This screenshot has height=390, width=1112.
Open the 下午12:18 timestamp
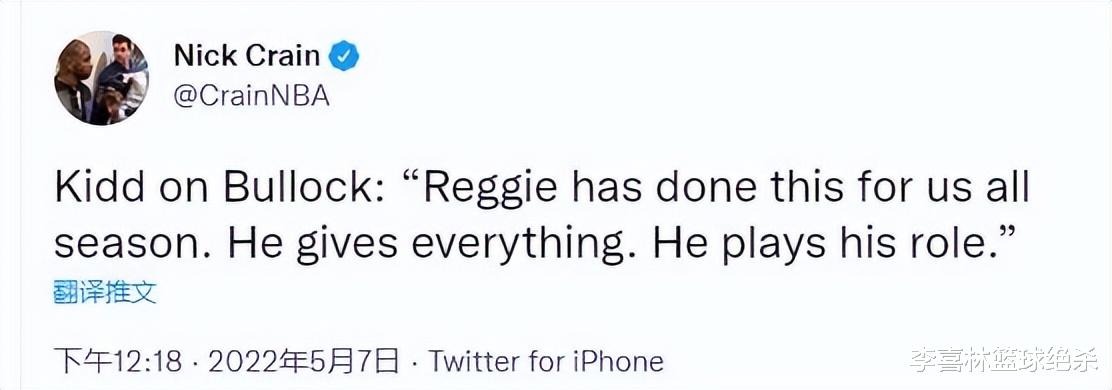tap(118, 361)
